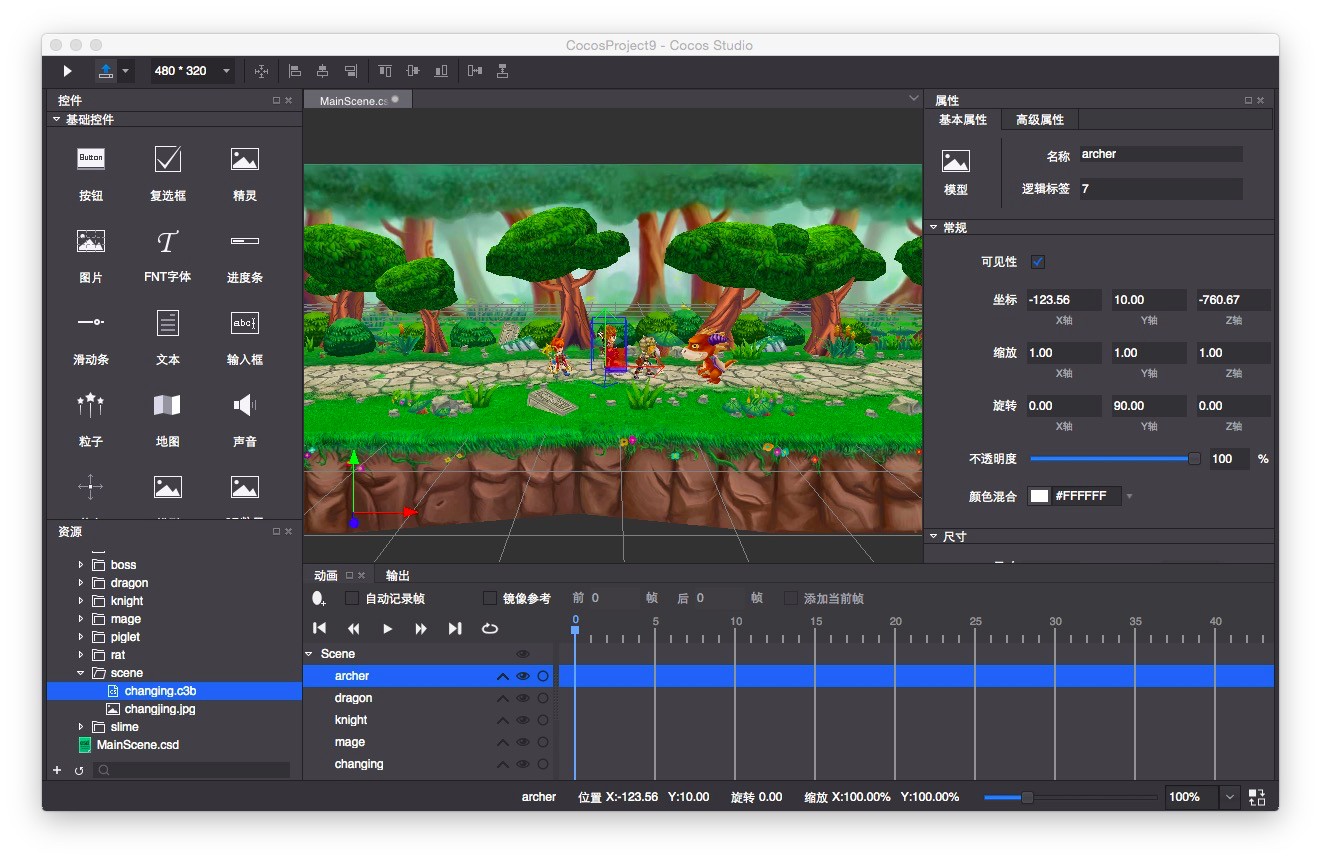The height and width of the screenshot is (861, 1321).
Task: Open the 100% zoom dropdown in status bar
Action: pyautogui.click(x=1229, y=797)
